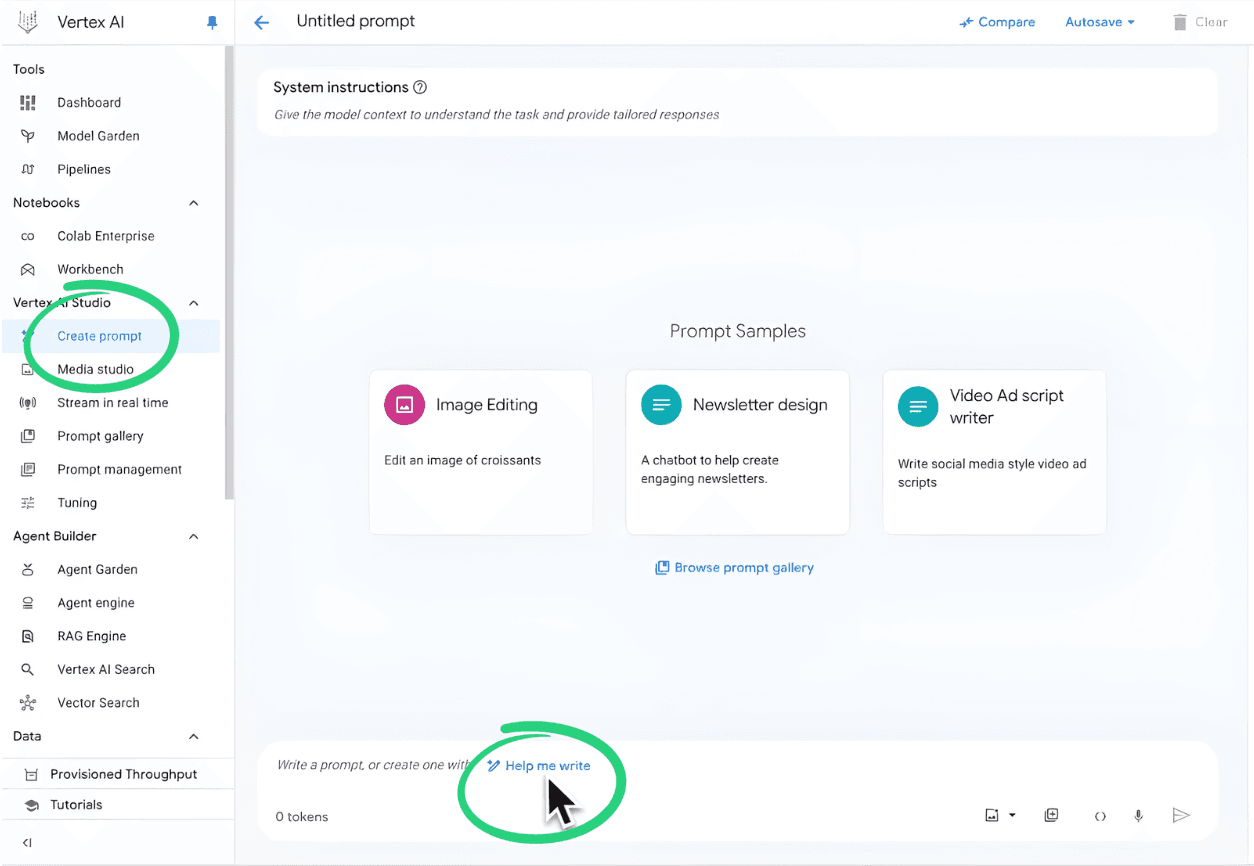The width and height of the screenshot is (1254, 866).
Task: Click the Untitled prompt title
Action: [356, 21]
